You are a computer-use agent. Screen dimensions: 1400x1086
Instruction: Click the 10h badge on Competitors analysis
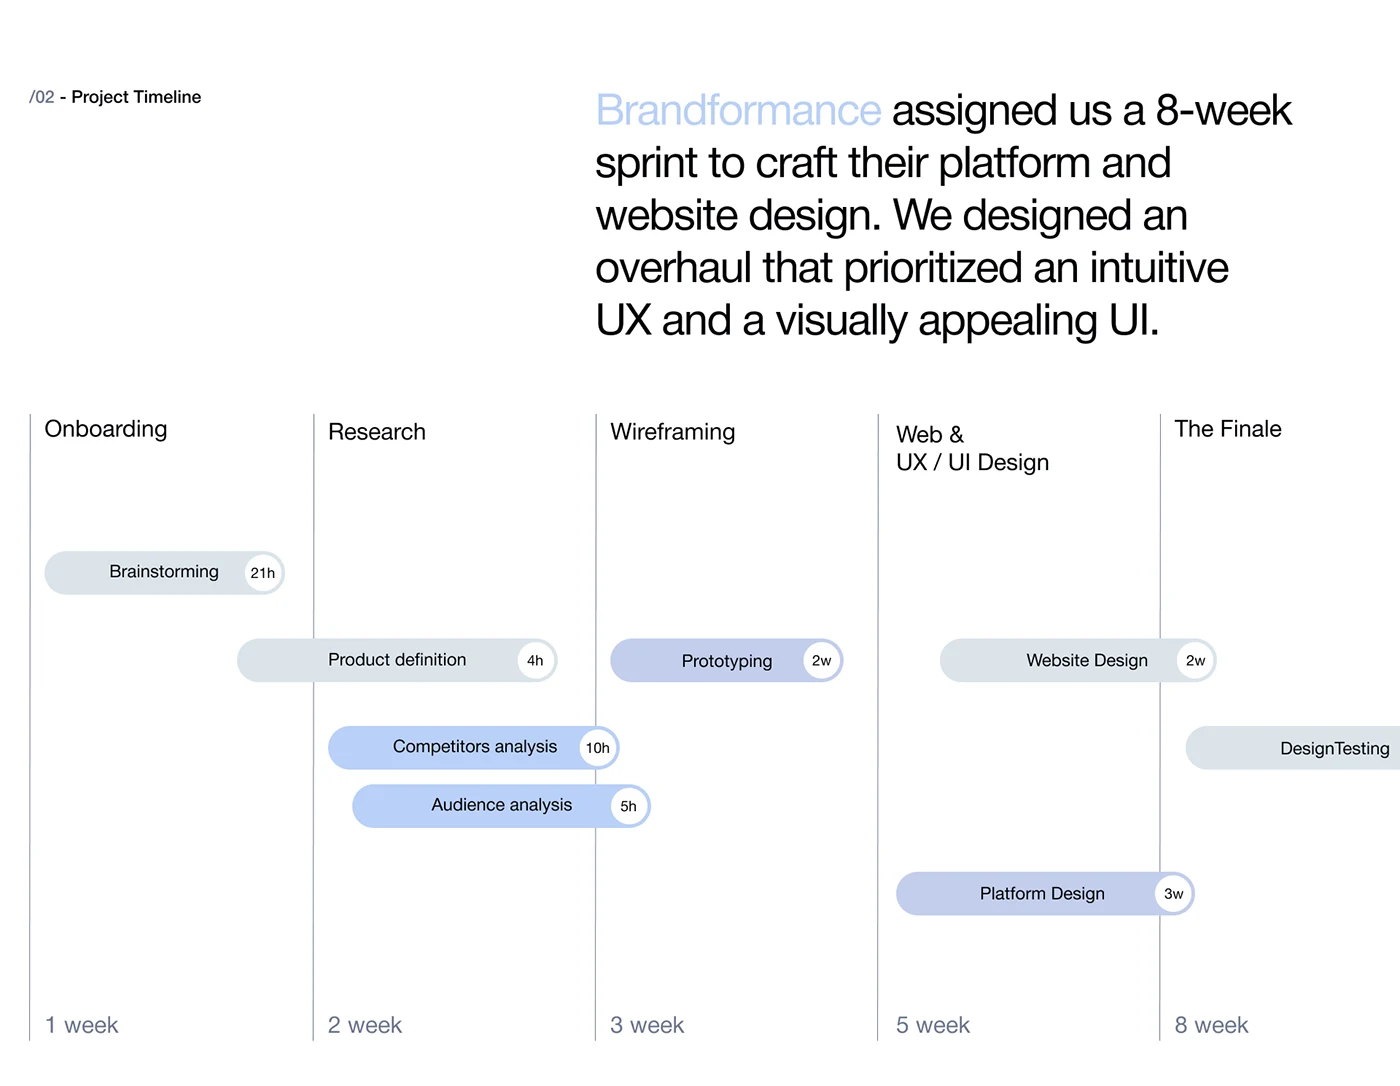[x=598, y=748]
